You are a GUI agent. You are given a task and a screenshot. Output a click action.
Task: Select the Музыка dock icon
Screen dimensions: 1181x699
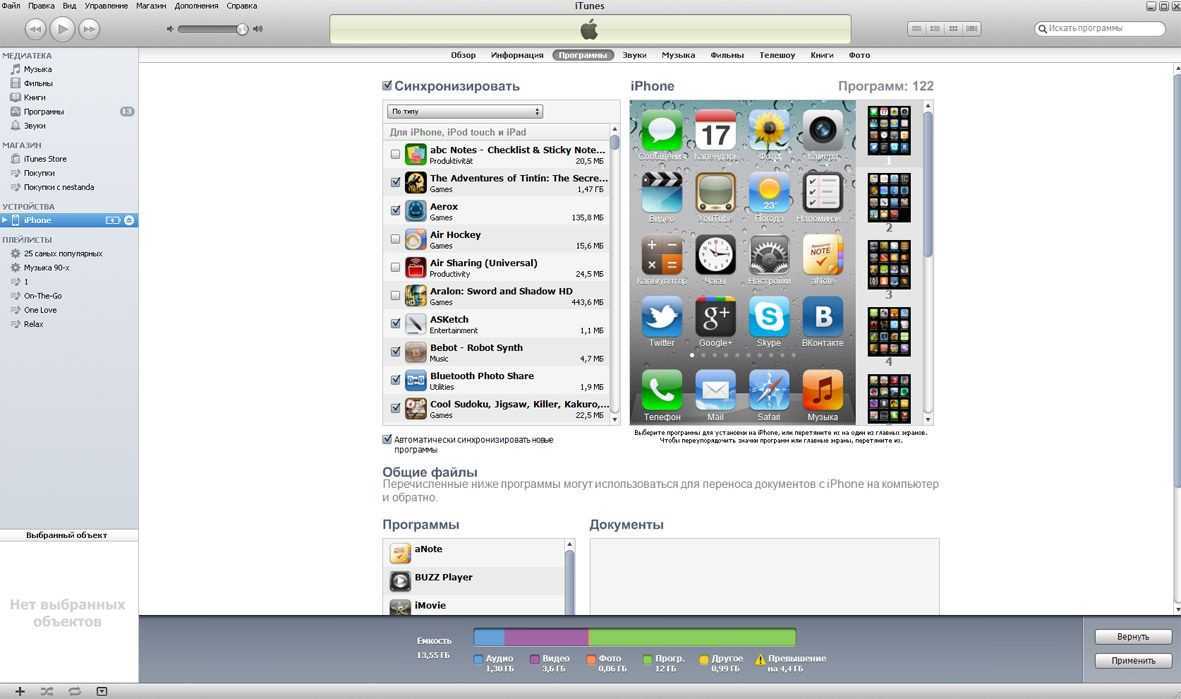pos(822,390)
